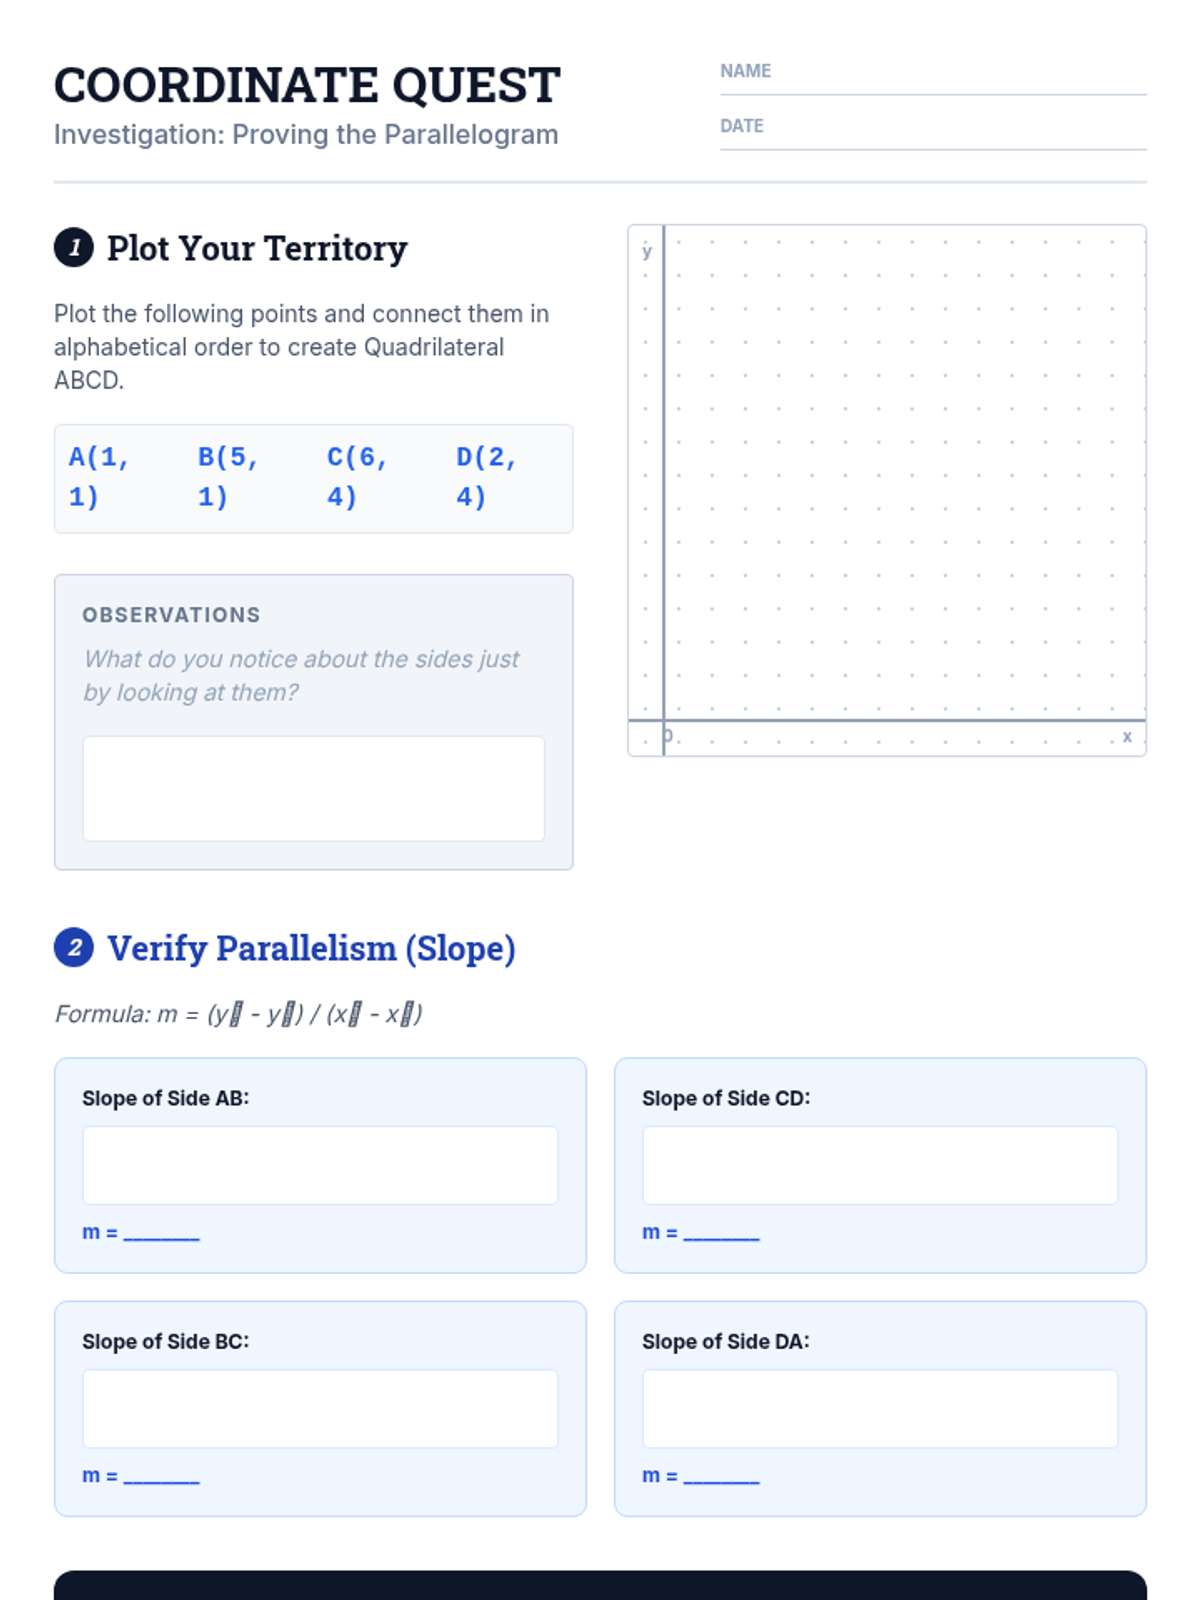Click the m = blank for Side AB
This screenshot has height=1600, width=1200.
pyautogui.click(x=161, y=1234)
